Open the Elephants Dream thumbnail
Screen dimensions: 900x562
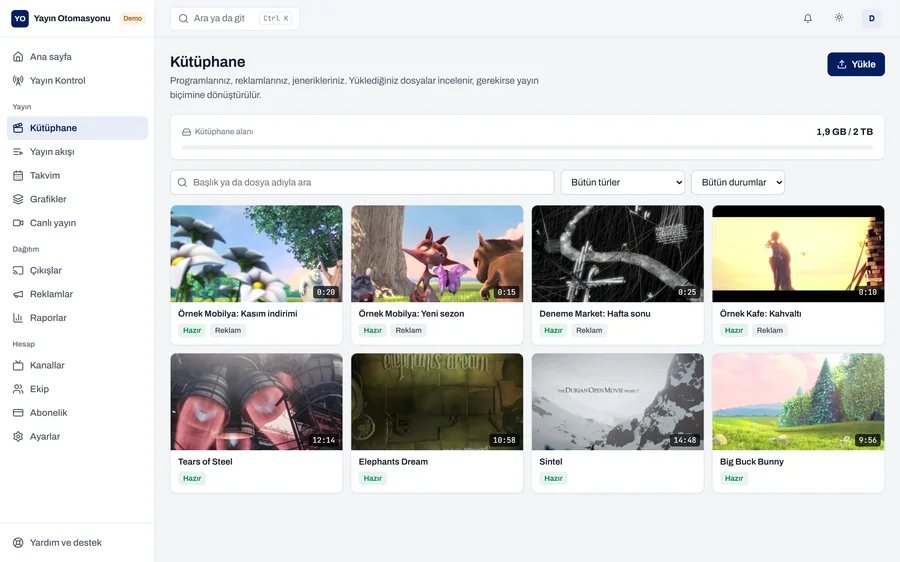437,402
